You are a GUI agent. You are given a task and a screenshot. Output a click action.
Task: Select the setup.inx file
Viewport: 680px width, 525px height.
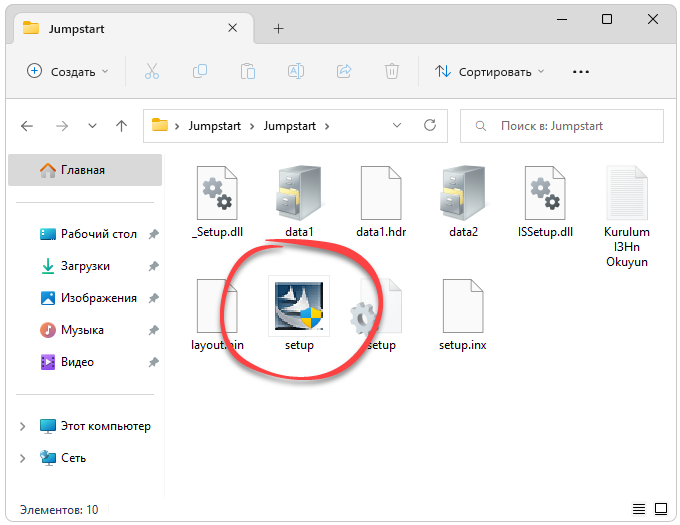click(x=463, y=315)
